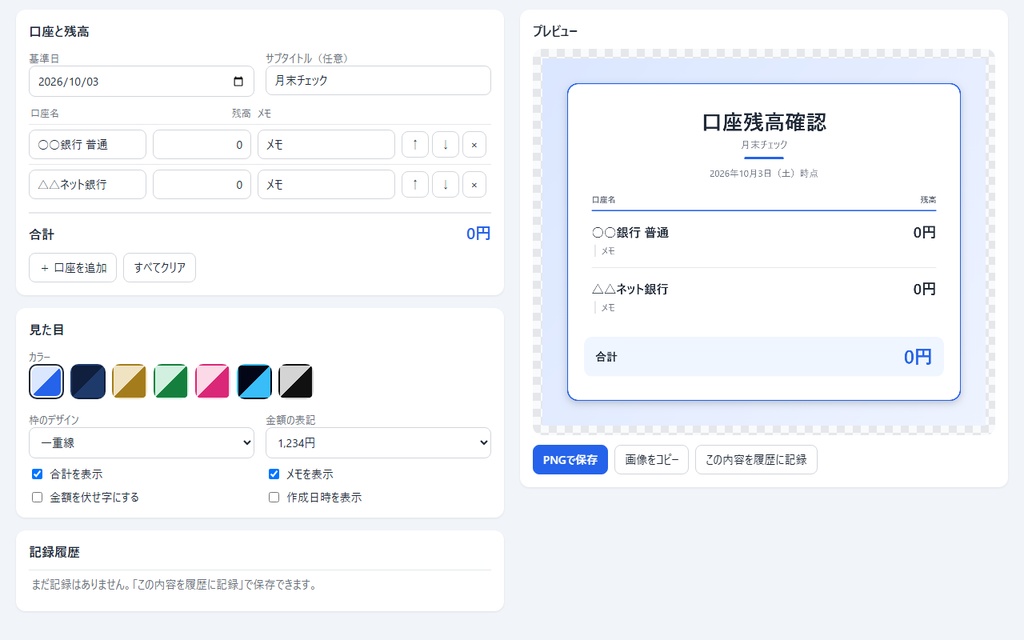The image size is (1024, 640).
Task: Select the black and cyan color swatch
Action: pos(254,381)
